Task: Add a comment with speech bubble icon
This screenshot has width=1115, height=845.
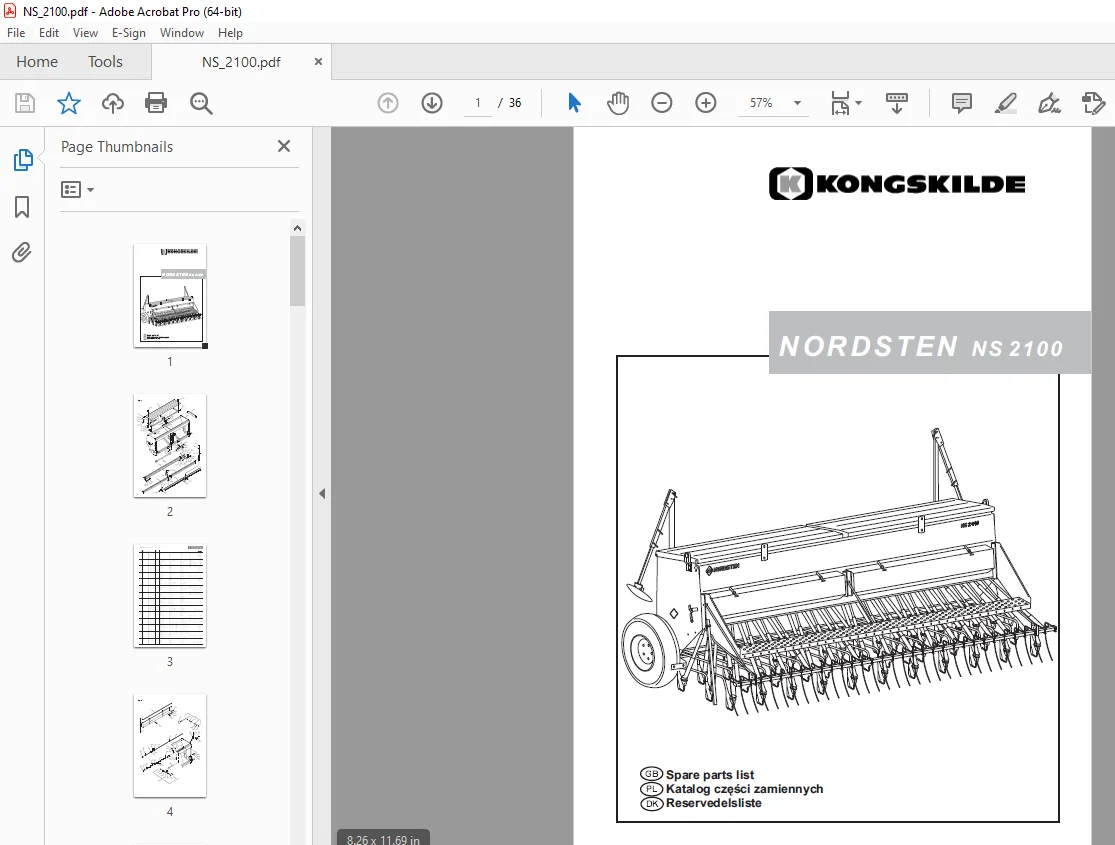Action: pos(961,103)
